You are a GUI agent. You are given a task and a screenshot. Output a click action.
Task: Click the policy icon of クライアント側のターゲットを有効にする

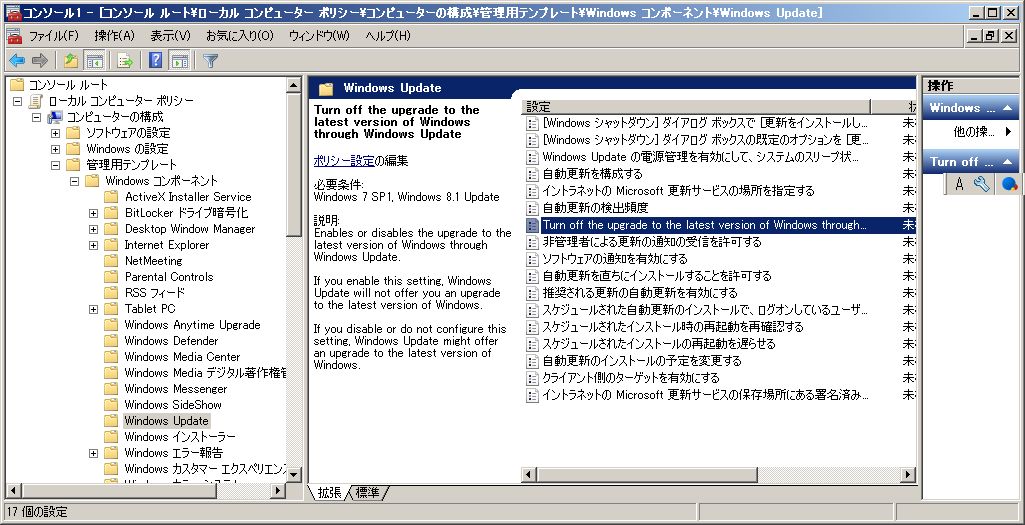[533, 378]
